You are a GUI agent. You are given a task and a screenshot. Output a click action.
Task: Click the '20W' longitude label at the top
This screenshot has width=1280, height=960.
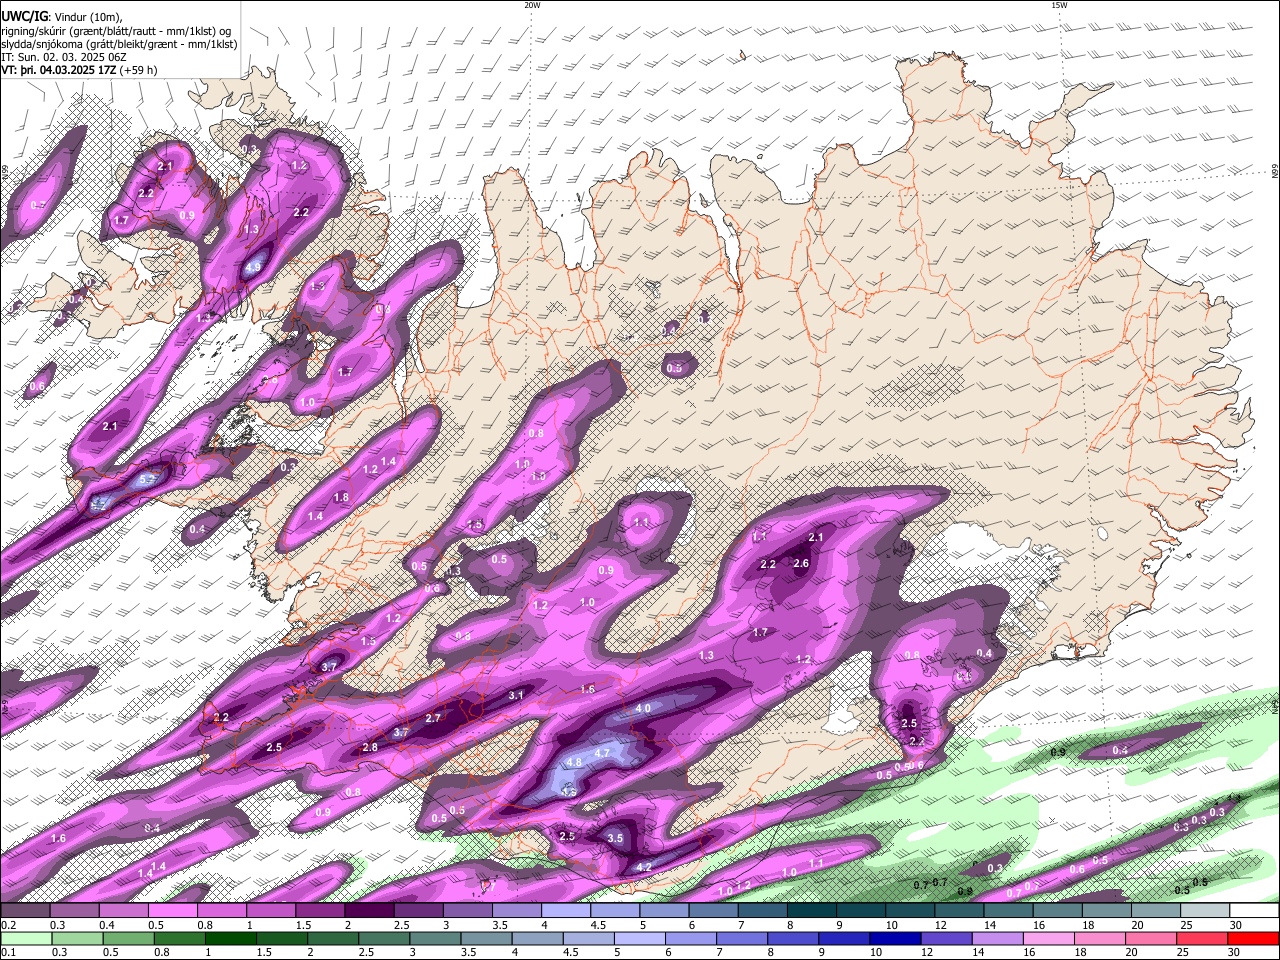point(532,5)
